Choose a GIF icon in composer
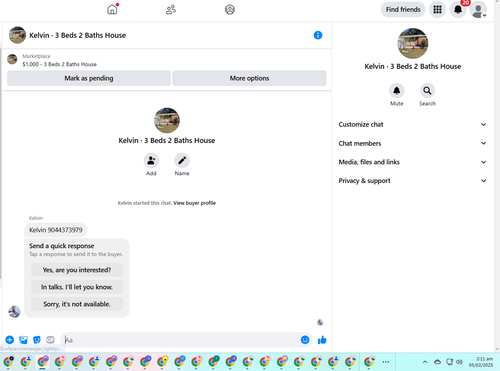 (50, 340)
